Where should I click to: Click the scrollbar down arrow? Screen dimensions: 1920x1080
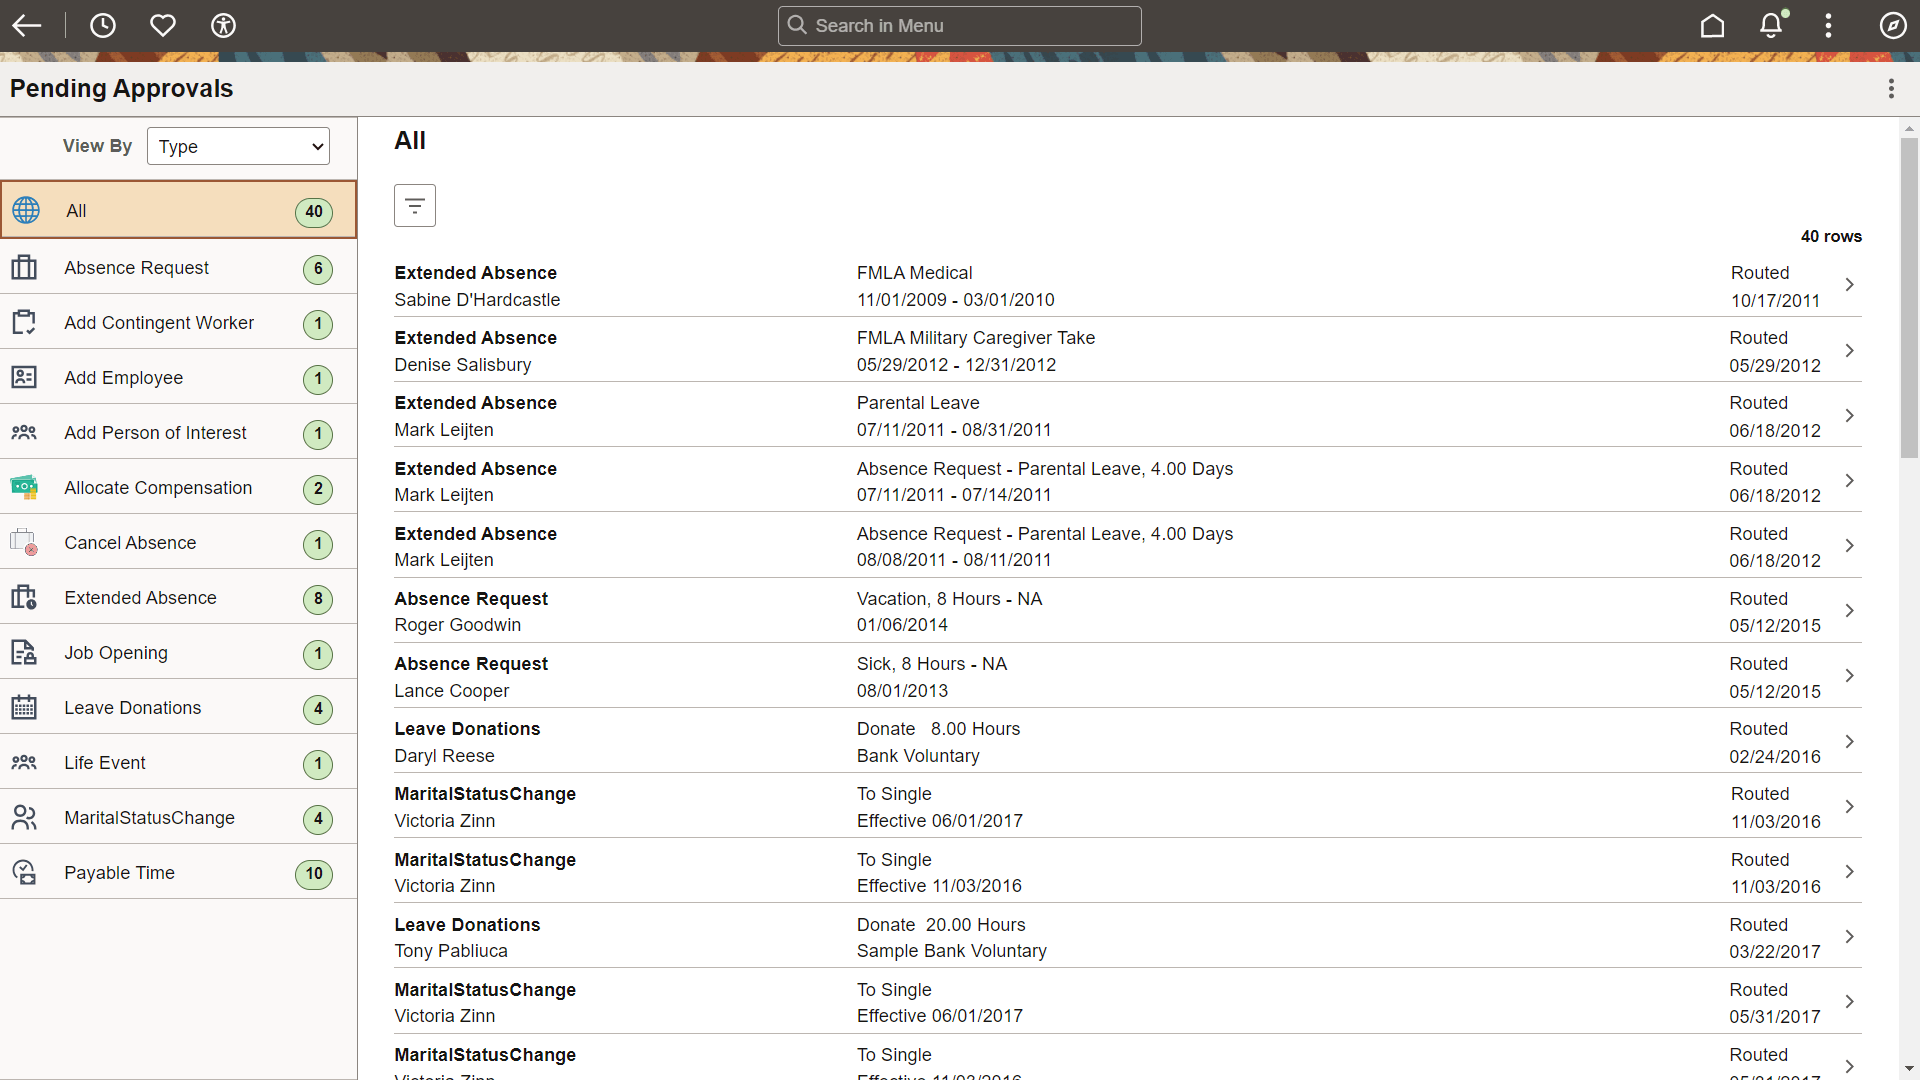pyautogui.click(x=1909, y=1068)
